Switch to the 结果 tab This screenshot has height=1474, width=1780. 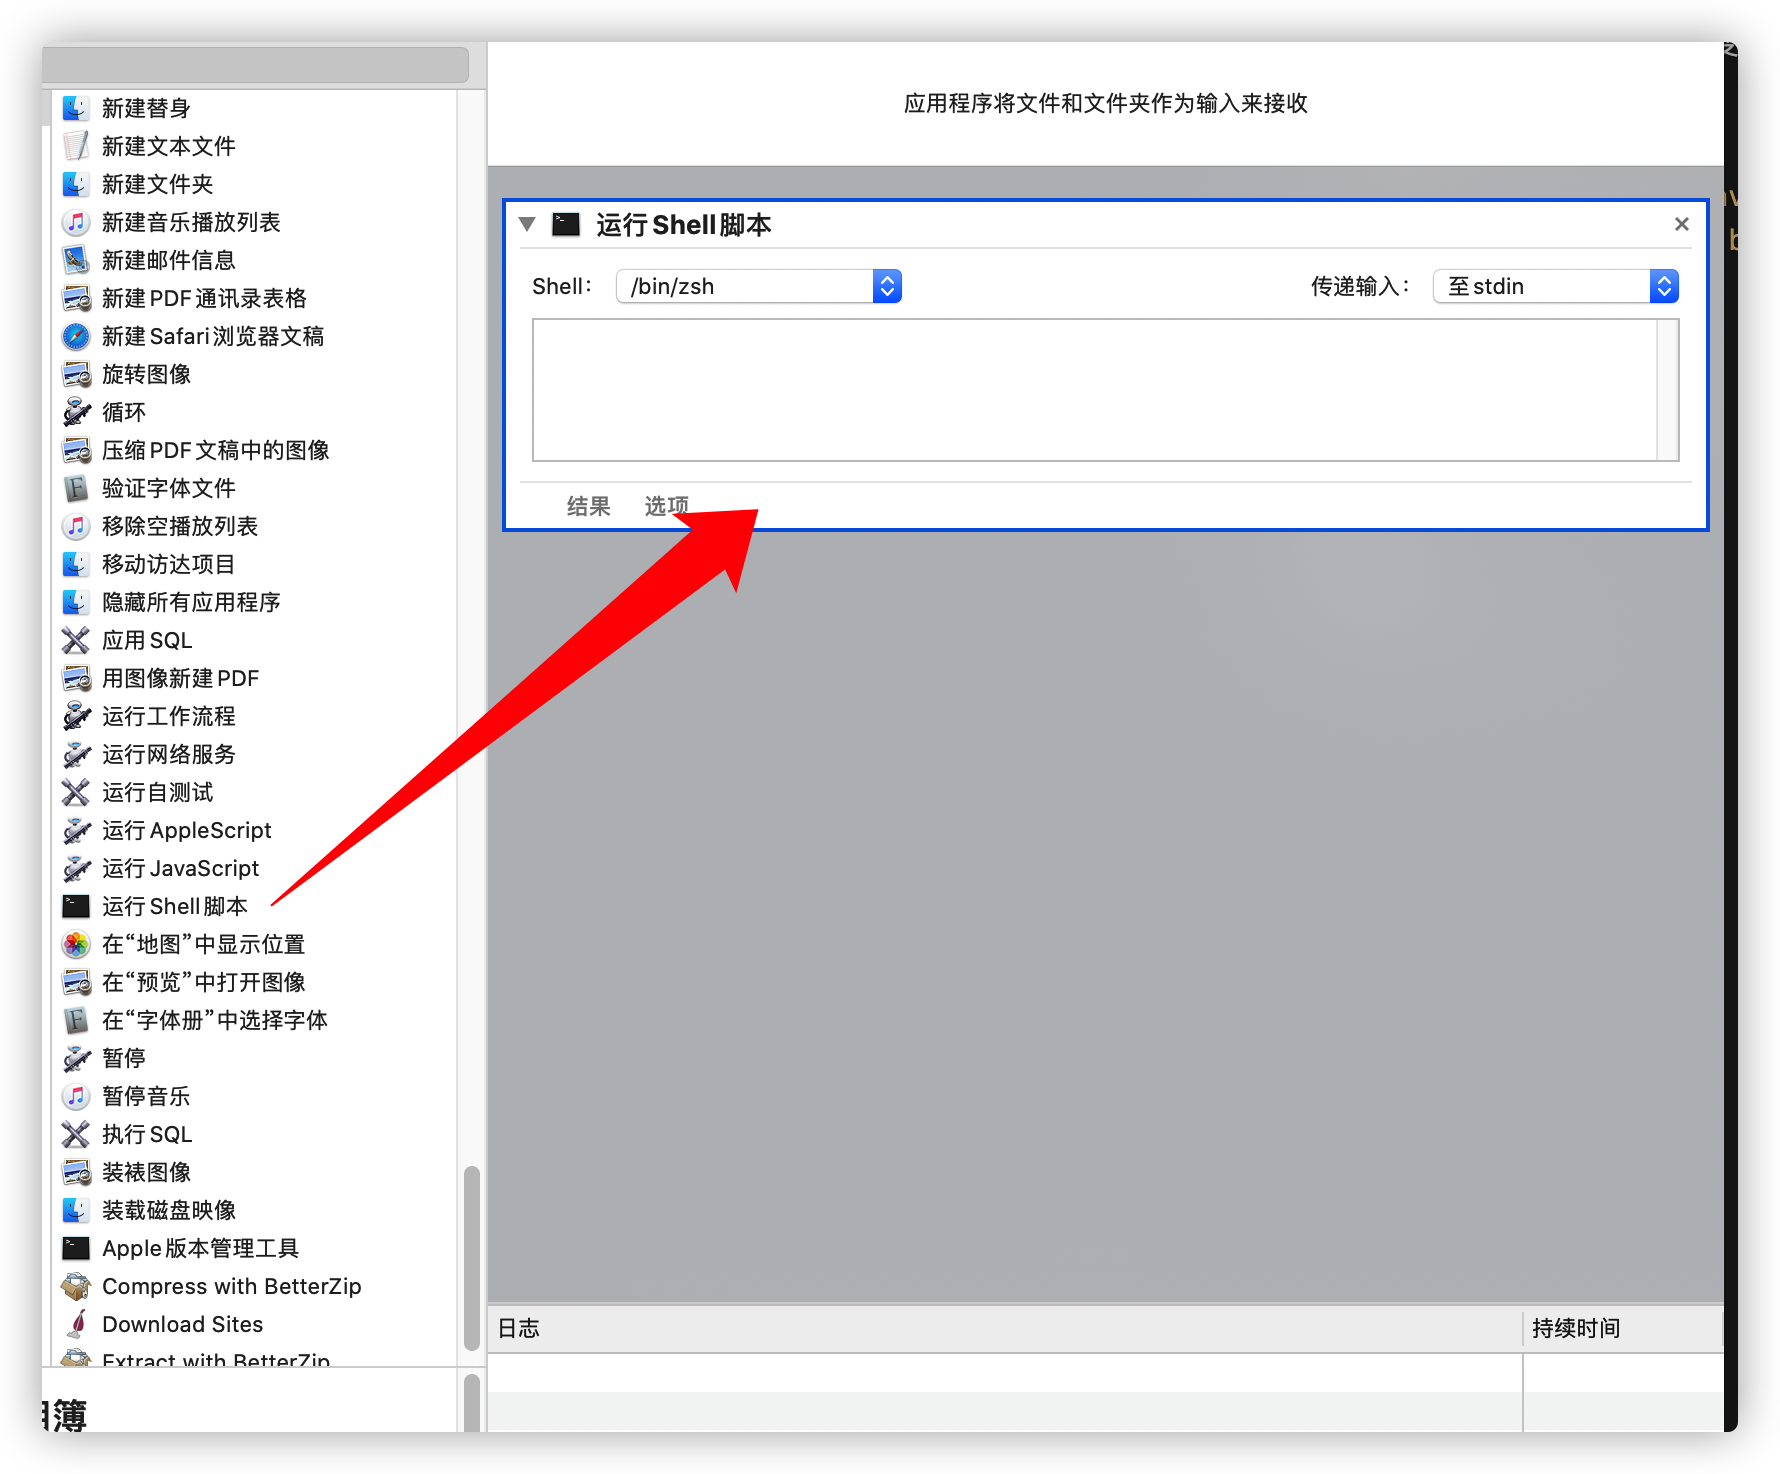(588, 506)
